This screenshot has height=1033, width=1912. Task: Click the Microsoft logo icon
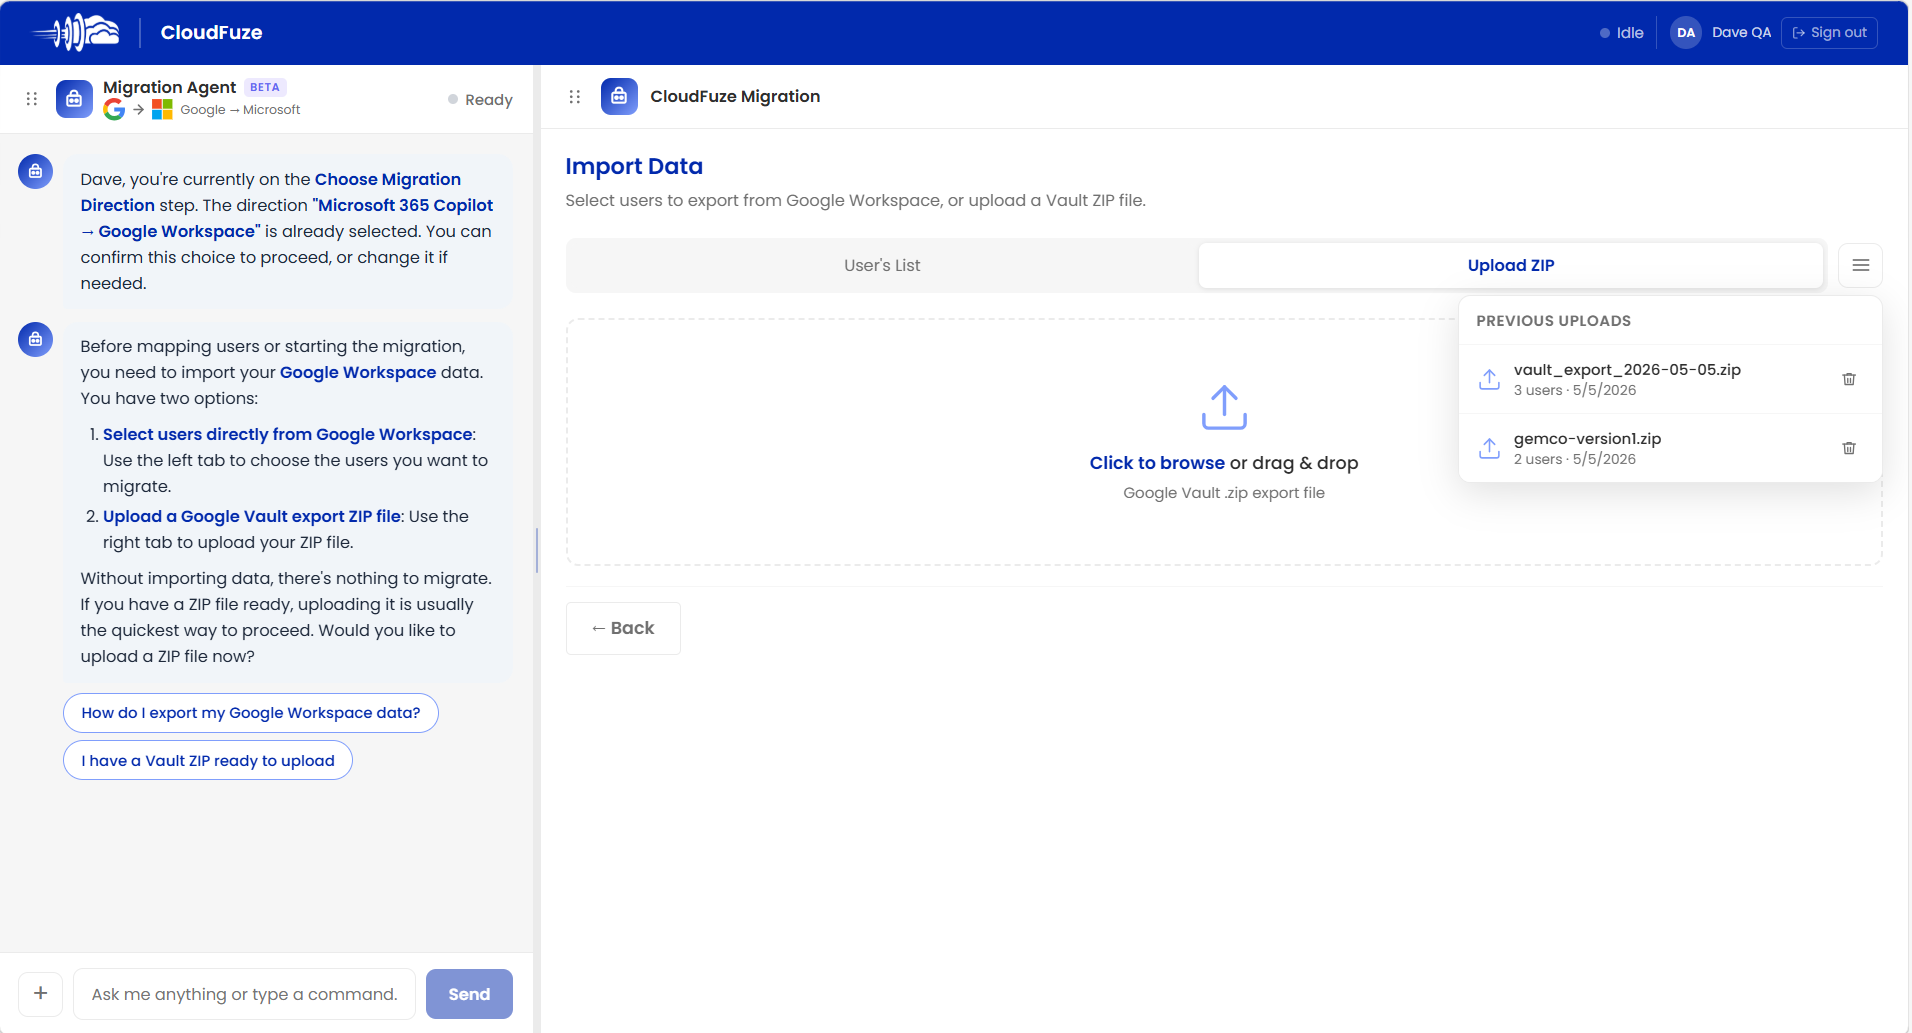162,110
